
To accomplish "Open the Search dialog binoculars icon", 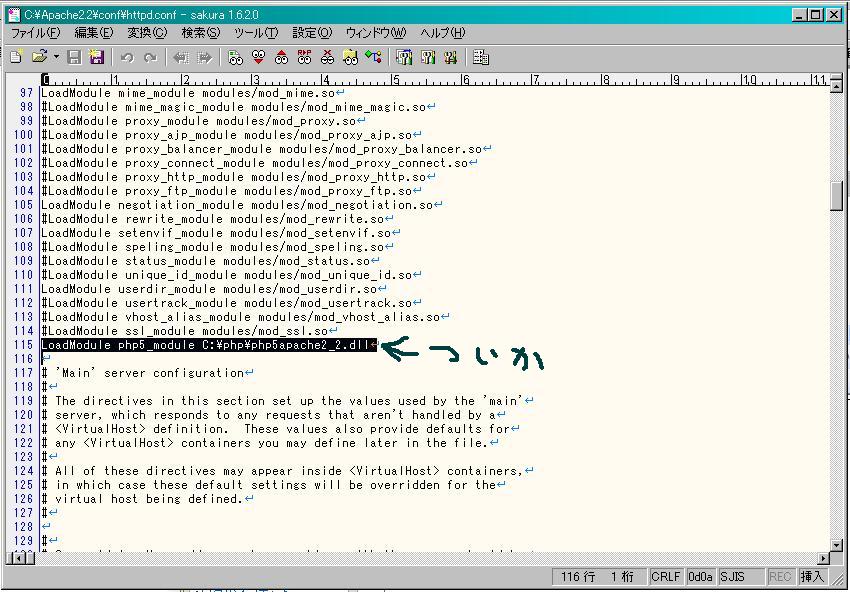I will (x=235, y=57).
